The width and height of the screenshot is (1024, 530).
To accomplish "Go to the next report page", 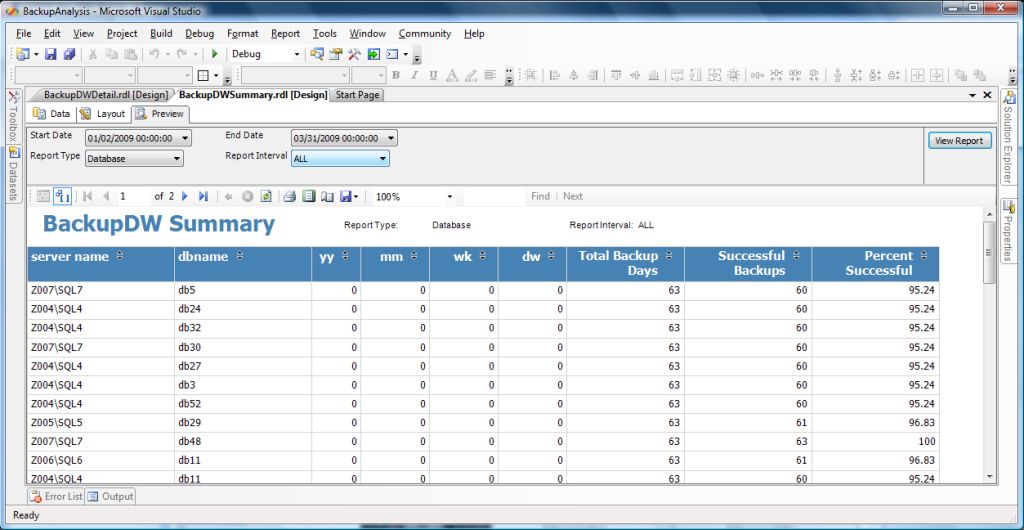I will (x=186, y=197).
